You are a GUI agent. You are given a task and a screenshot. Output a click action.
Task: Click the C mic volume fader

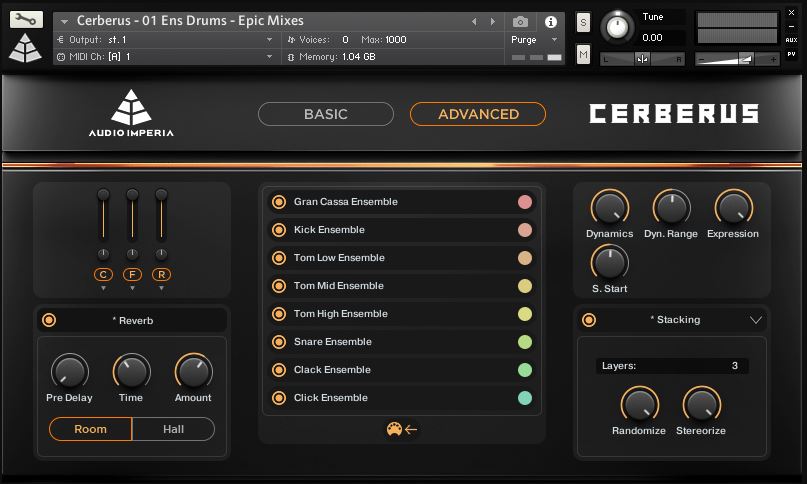pyautogui.click(x=103, y=215)
